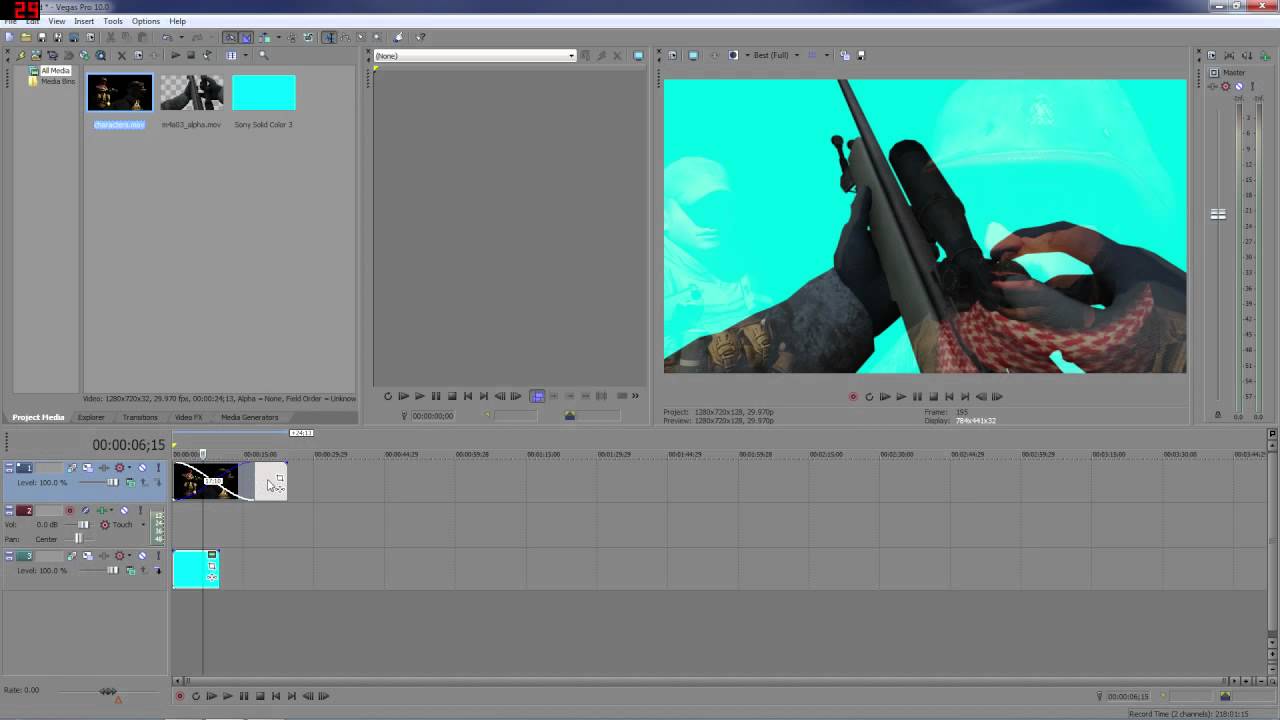Open Track Motion on video track 1
Viewport: 1280px width, 720px height.
[x=88, y=468]
